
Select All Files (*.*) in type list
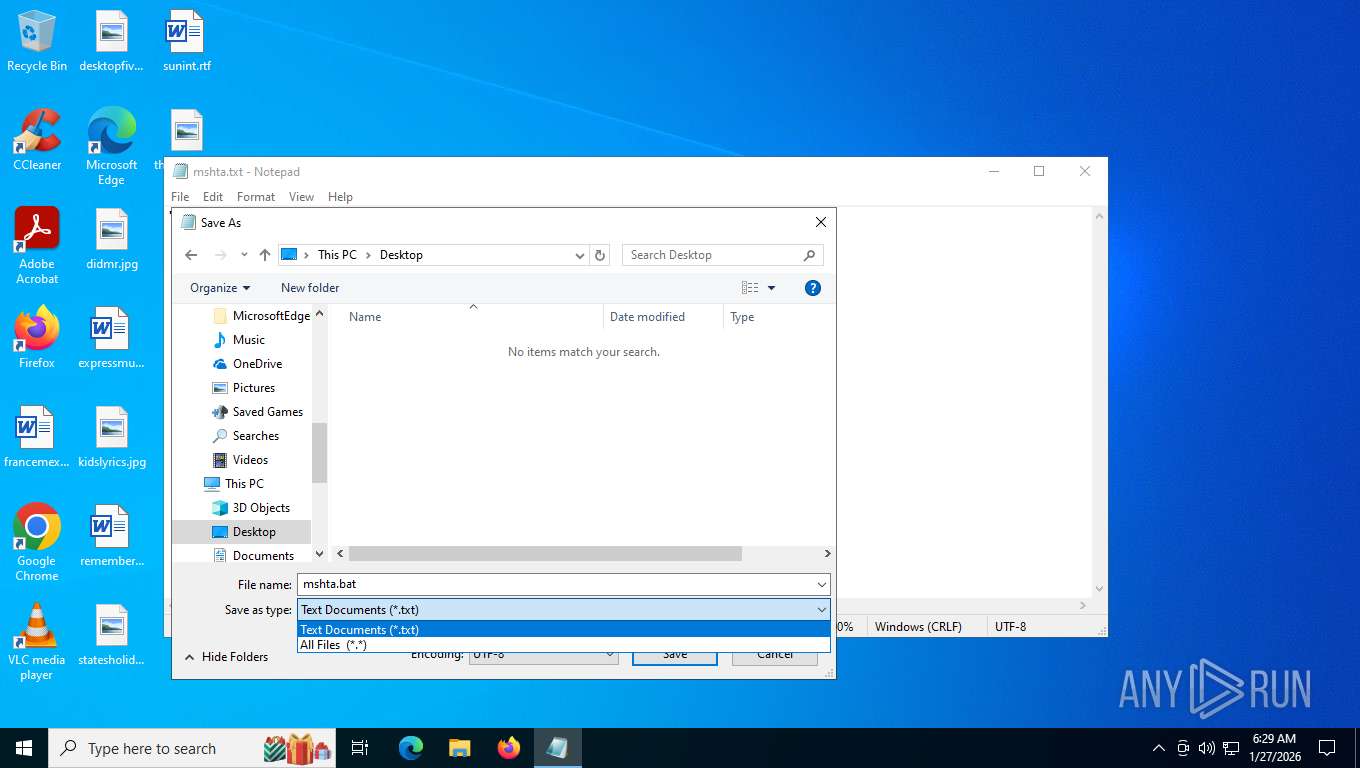pos(564,645)
